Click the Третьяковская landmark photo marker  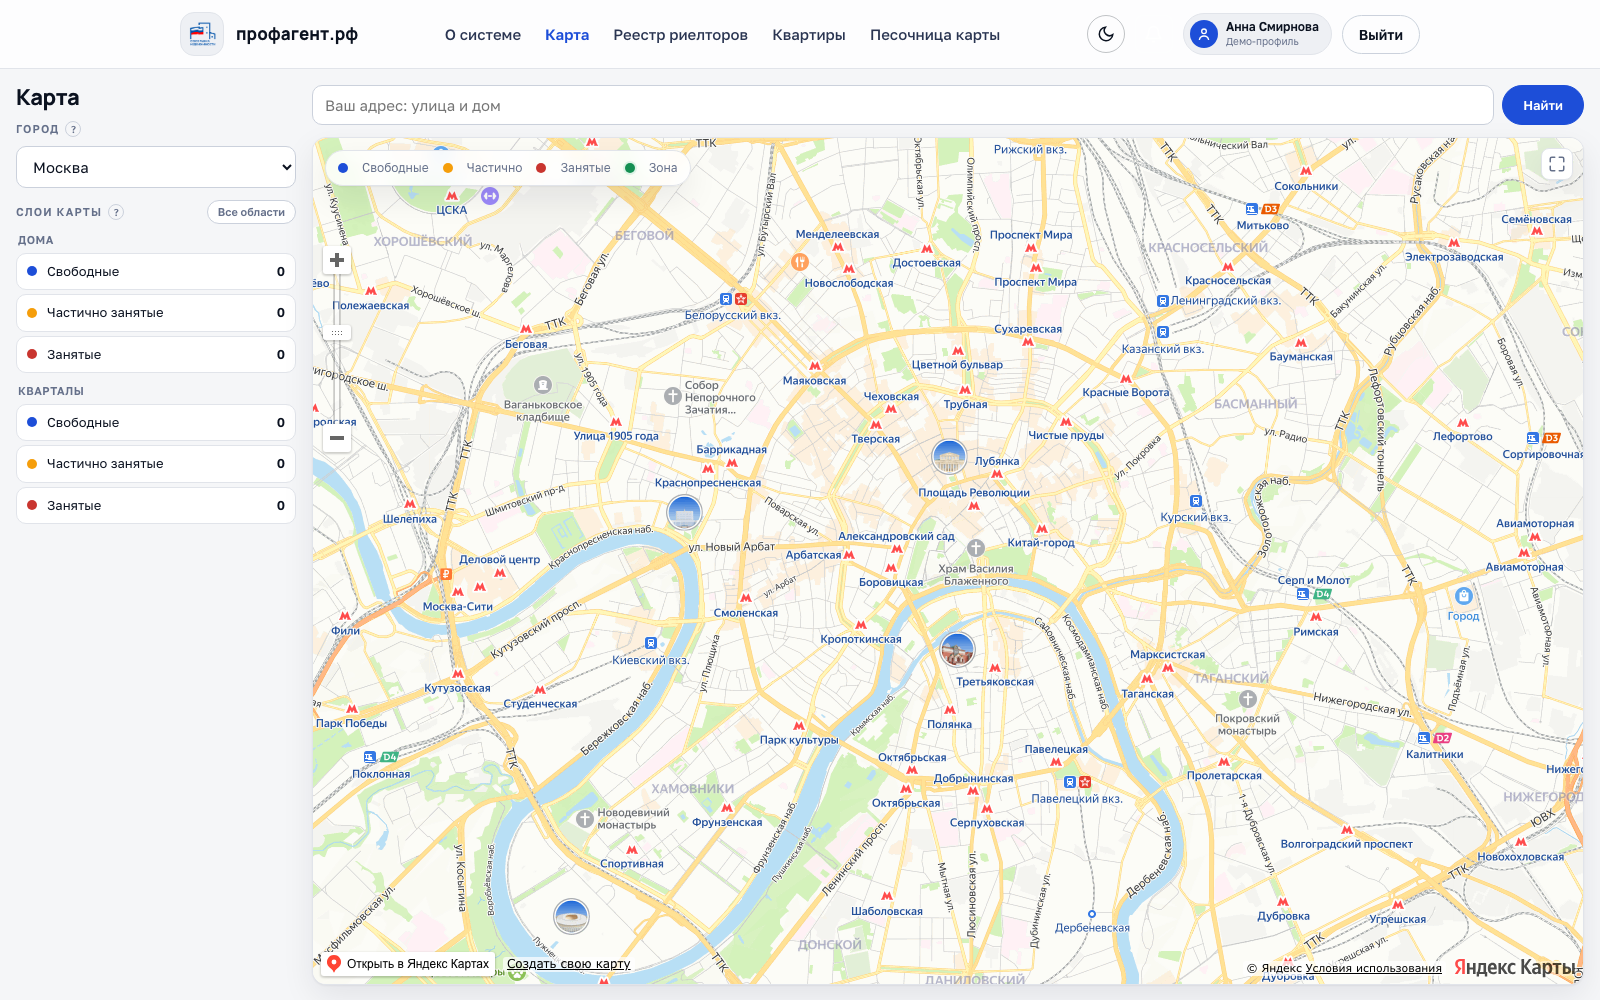pos(957,650)
